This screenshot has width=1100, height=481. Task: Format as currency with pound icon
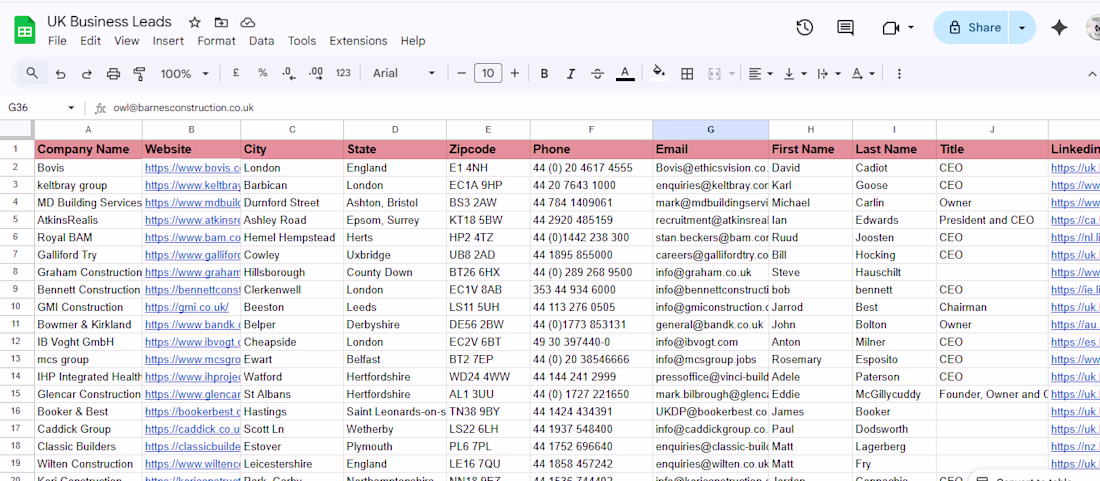click(236, 73)
